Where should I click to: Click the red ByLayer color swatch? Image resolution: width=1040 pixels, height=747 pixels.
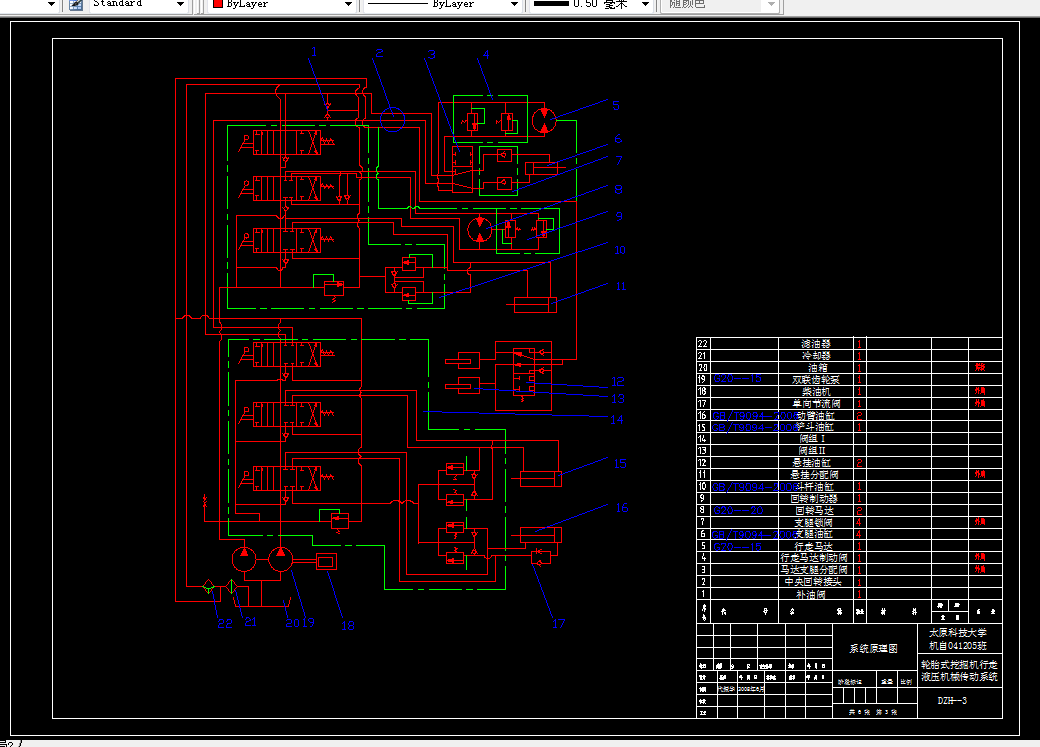[x=217, y=4]
